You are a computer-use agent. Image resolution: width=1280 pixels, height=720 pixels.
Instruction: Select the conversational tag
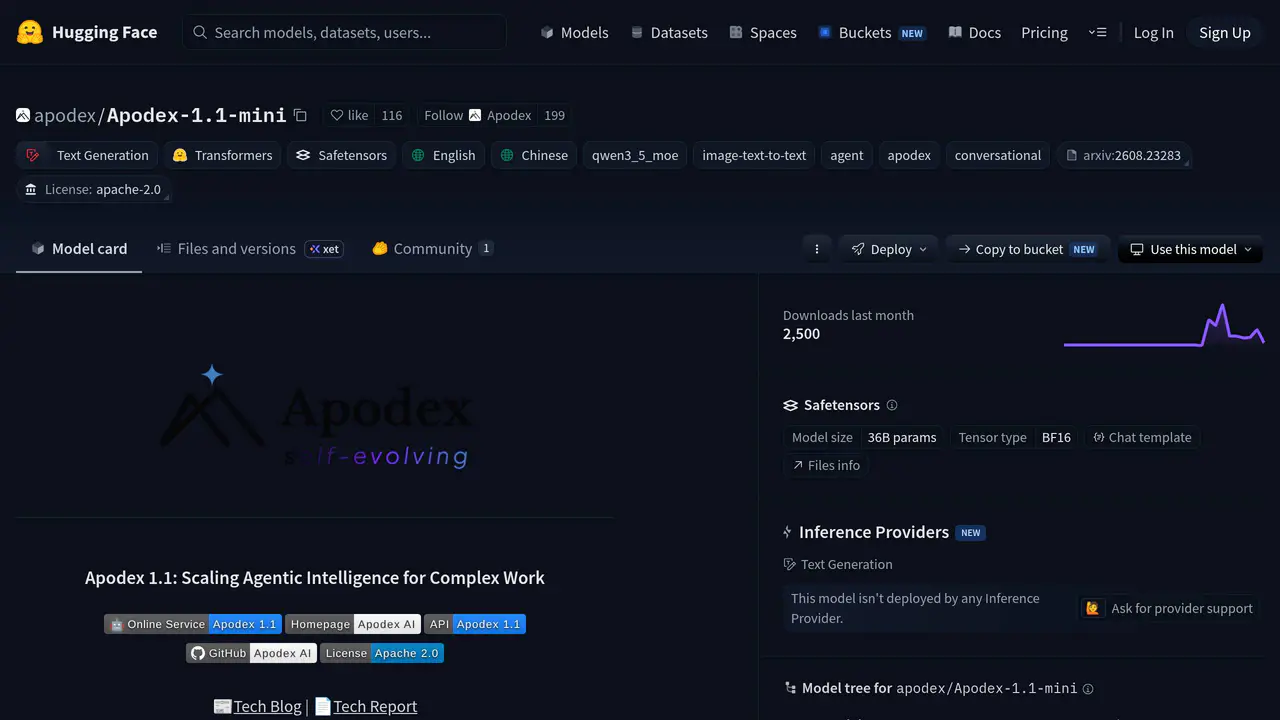998,155
